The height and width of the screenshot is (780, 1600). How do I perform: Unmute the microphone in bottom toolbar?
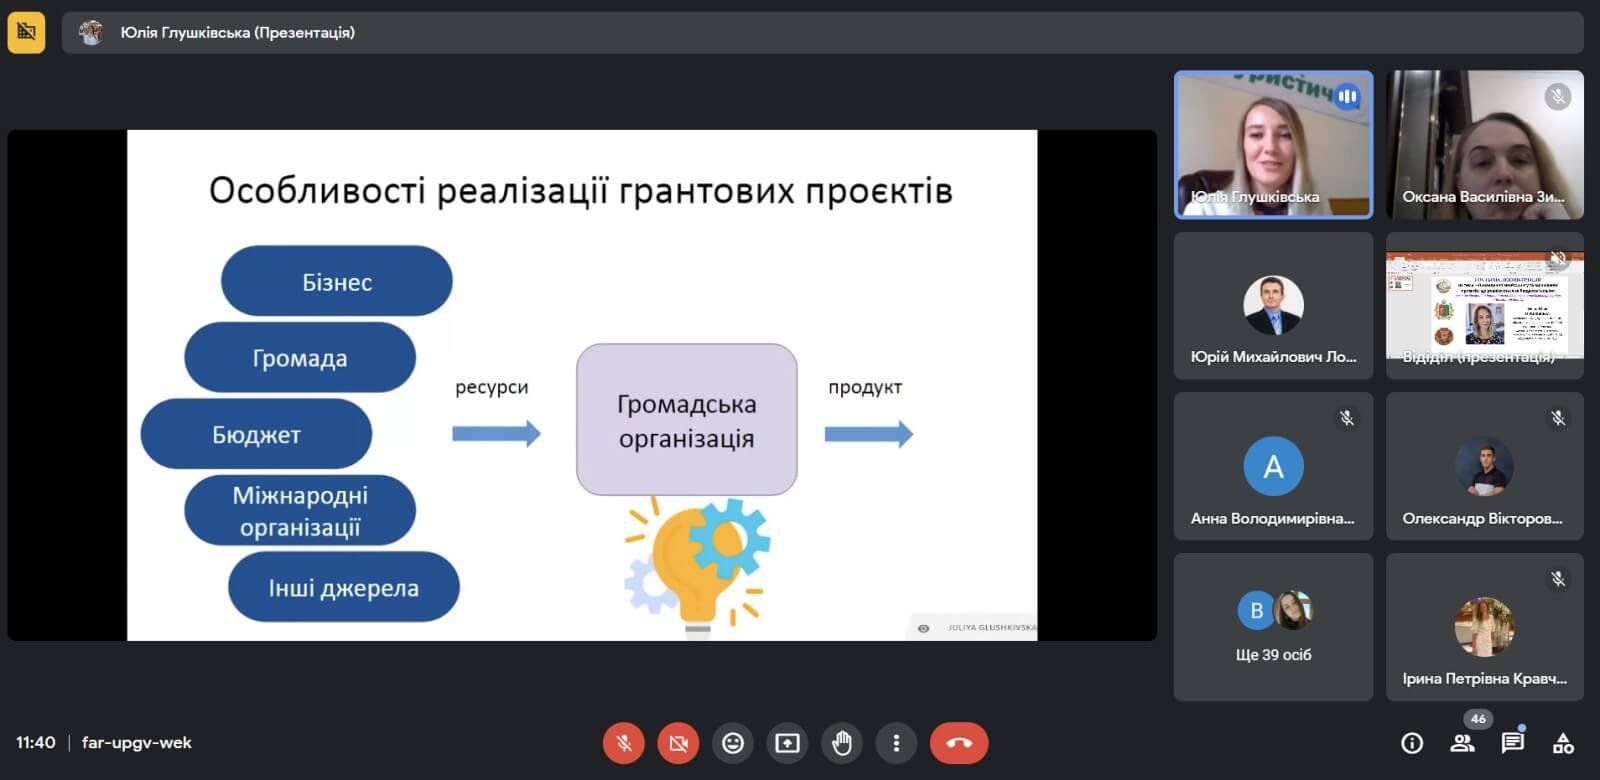(x=623, y=743)
